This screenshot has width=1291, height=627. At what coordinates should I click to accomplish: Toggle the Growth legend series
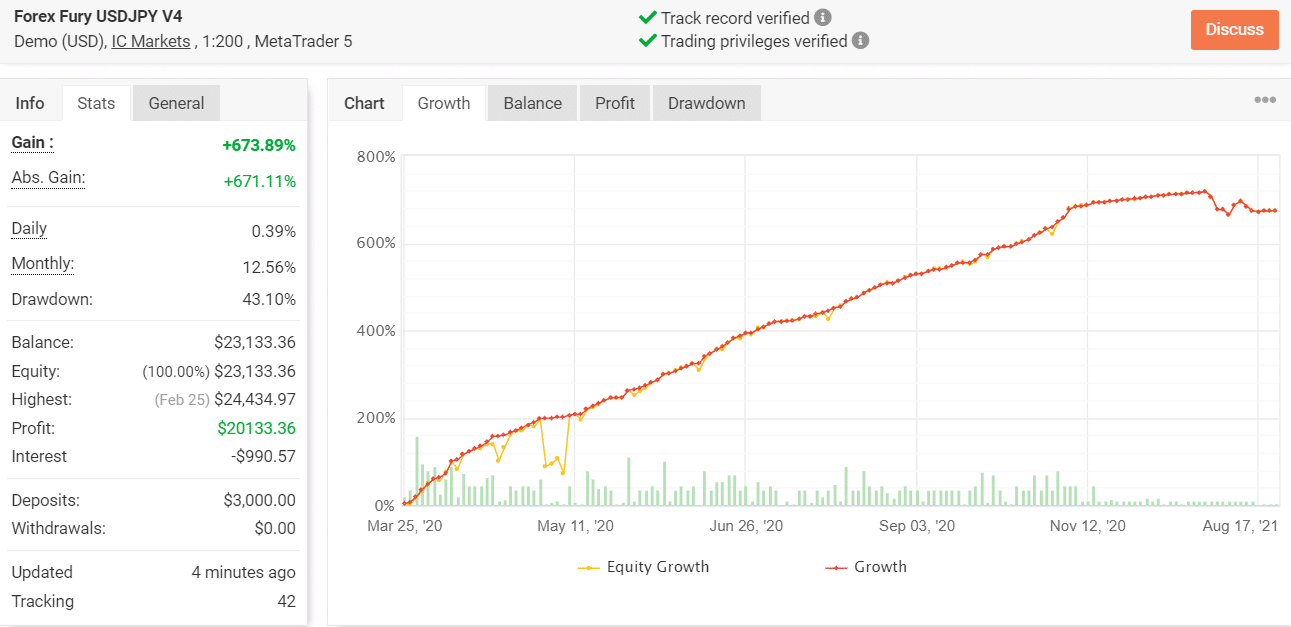(866, 567)
